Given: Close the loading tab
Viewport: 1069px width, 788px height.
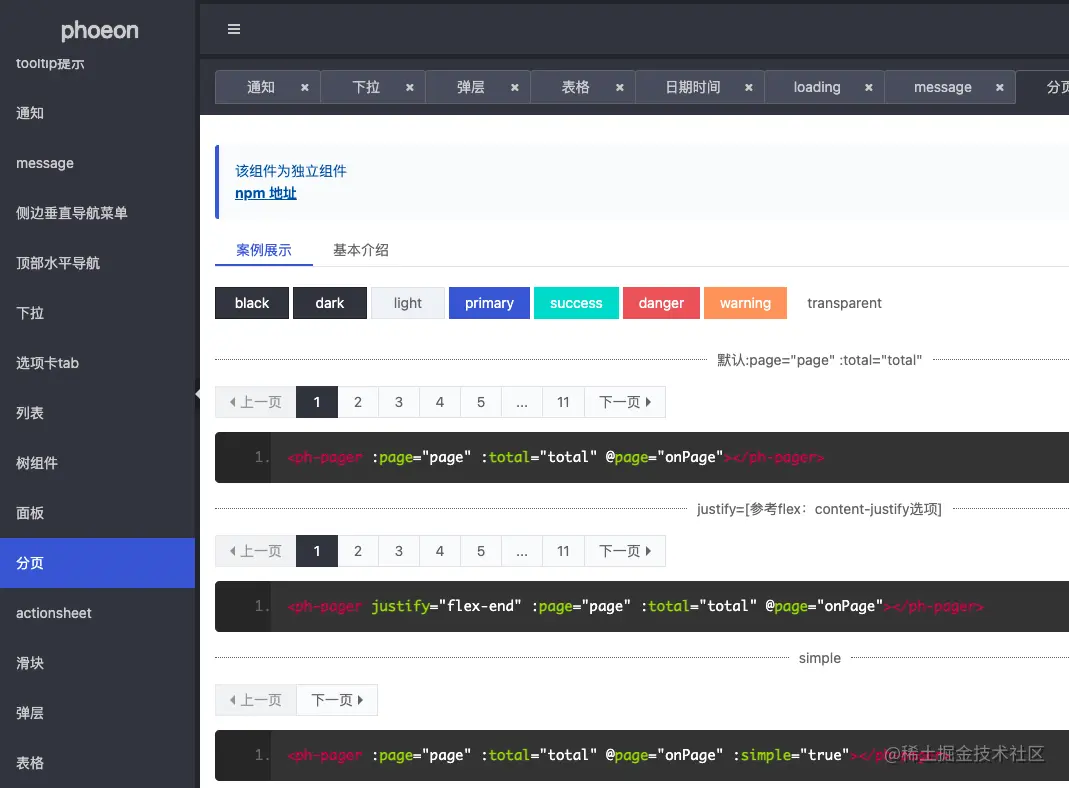Looking at the screenshot, I should pos(869,87).
